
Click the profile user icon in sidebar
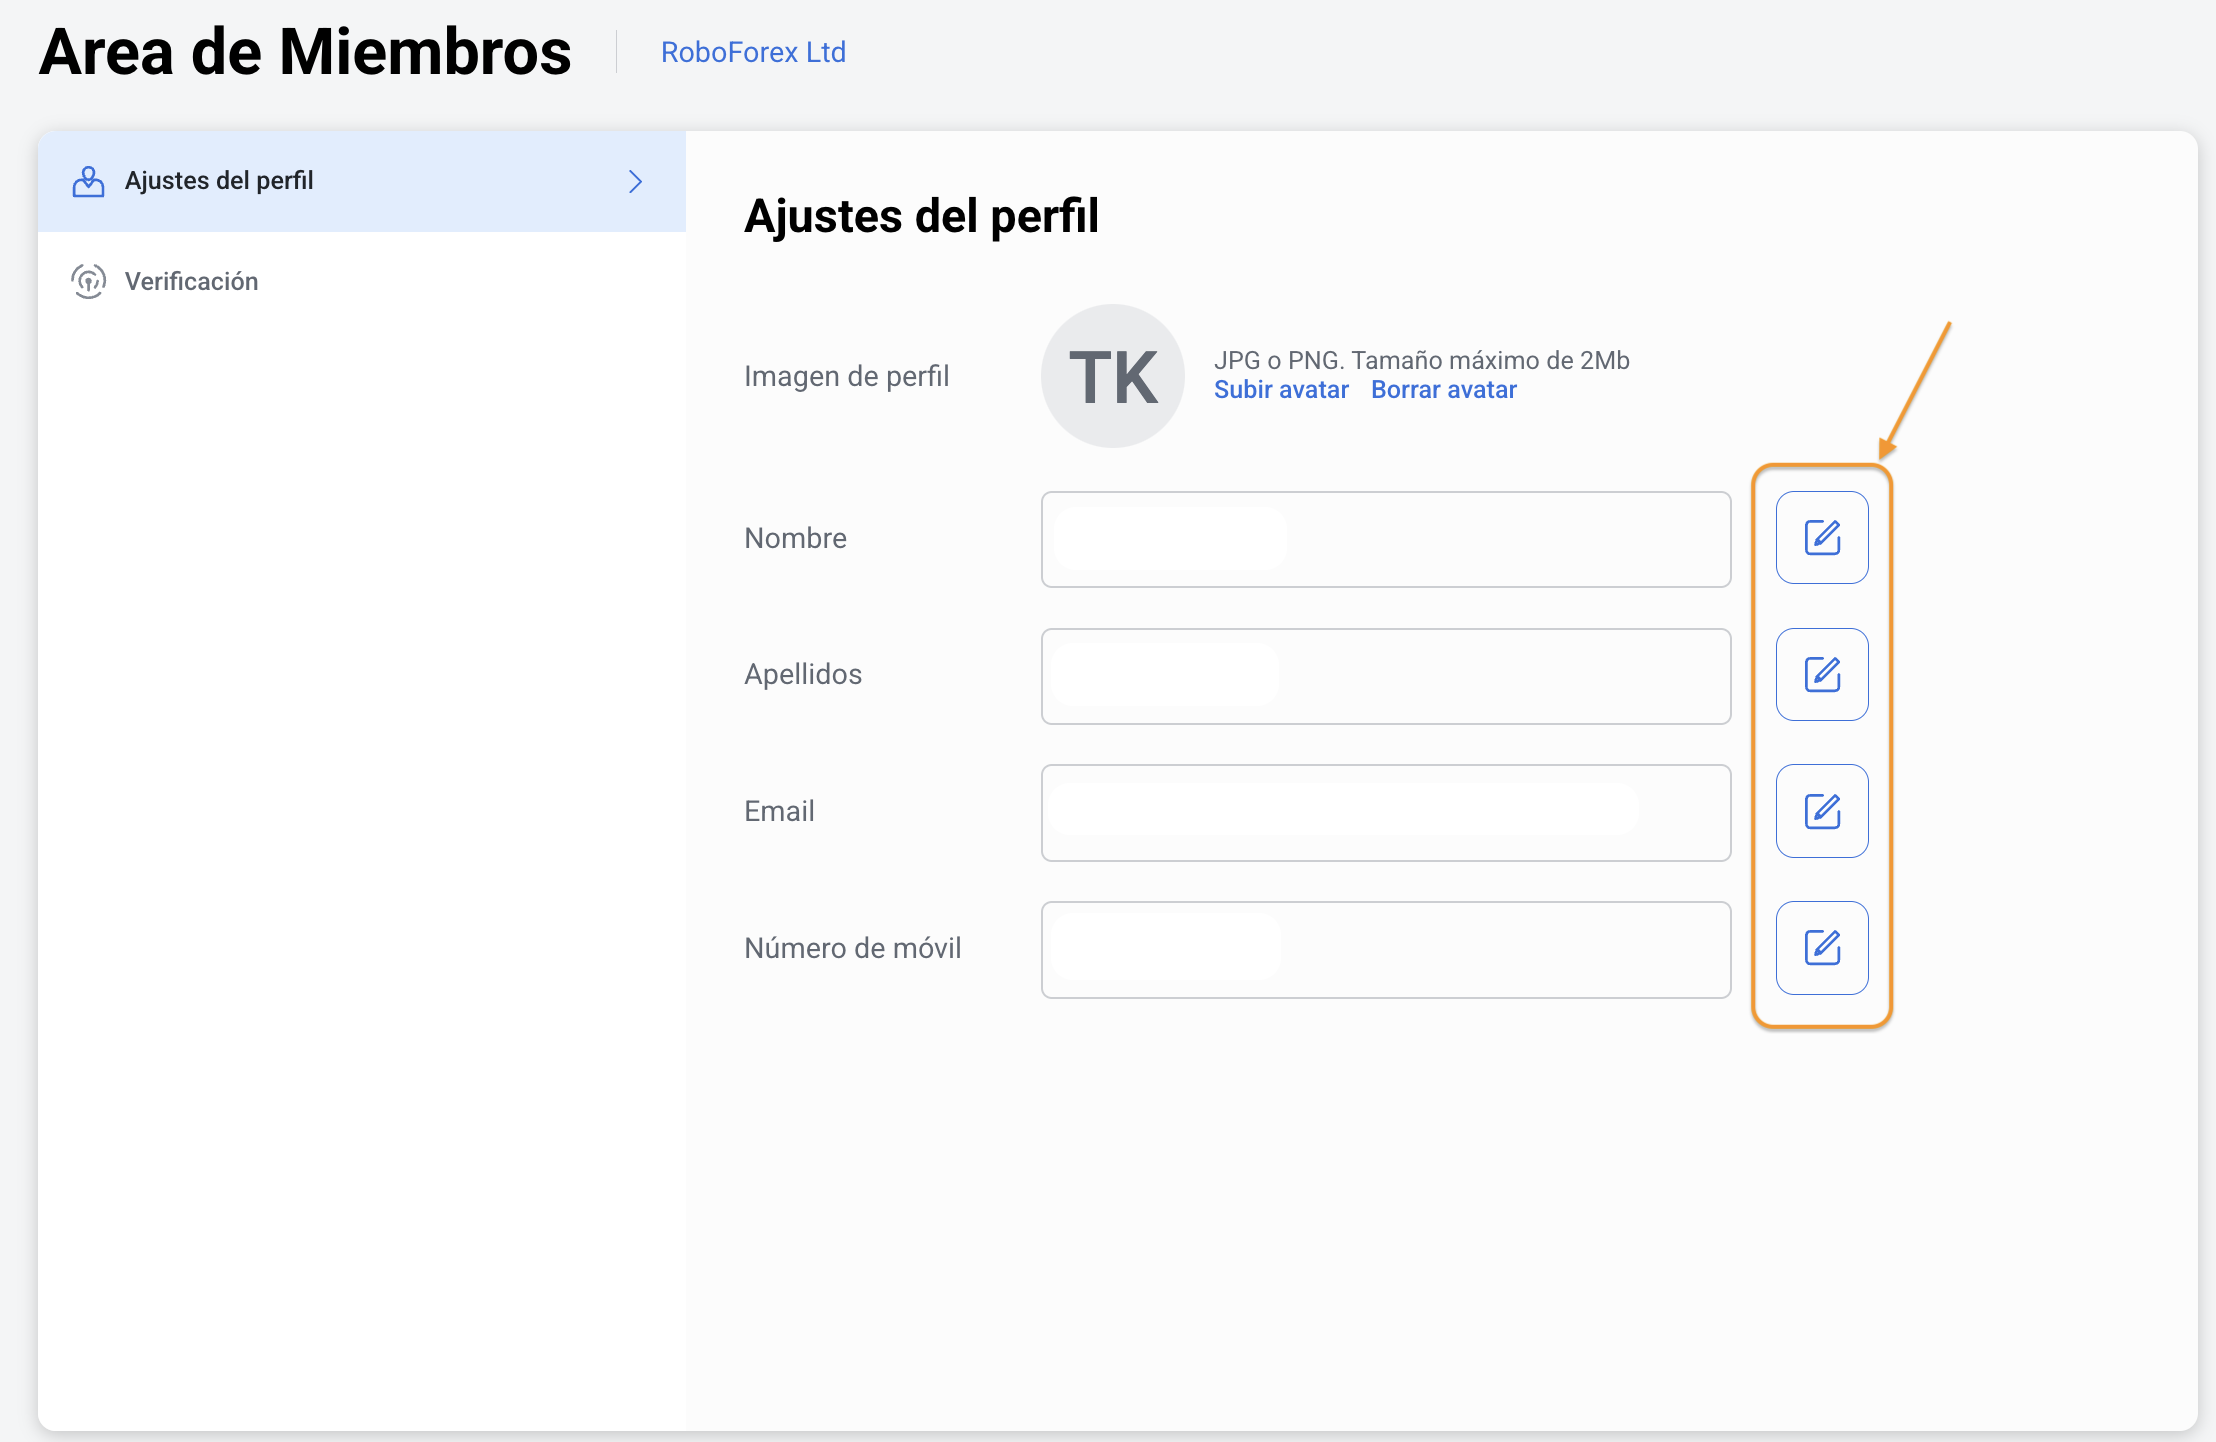tap(88, 181)
